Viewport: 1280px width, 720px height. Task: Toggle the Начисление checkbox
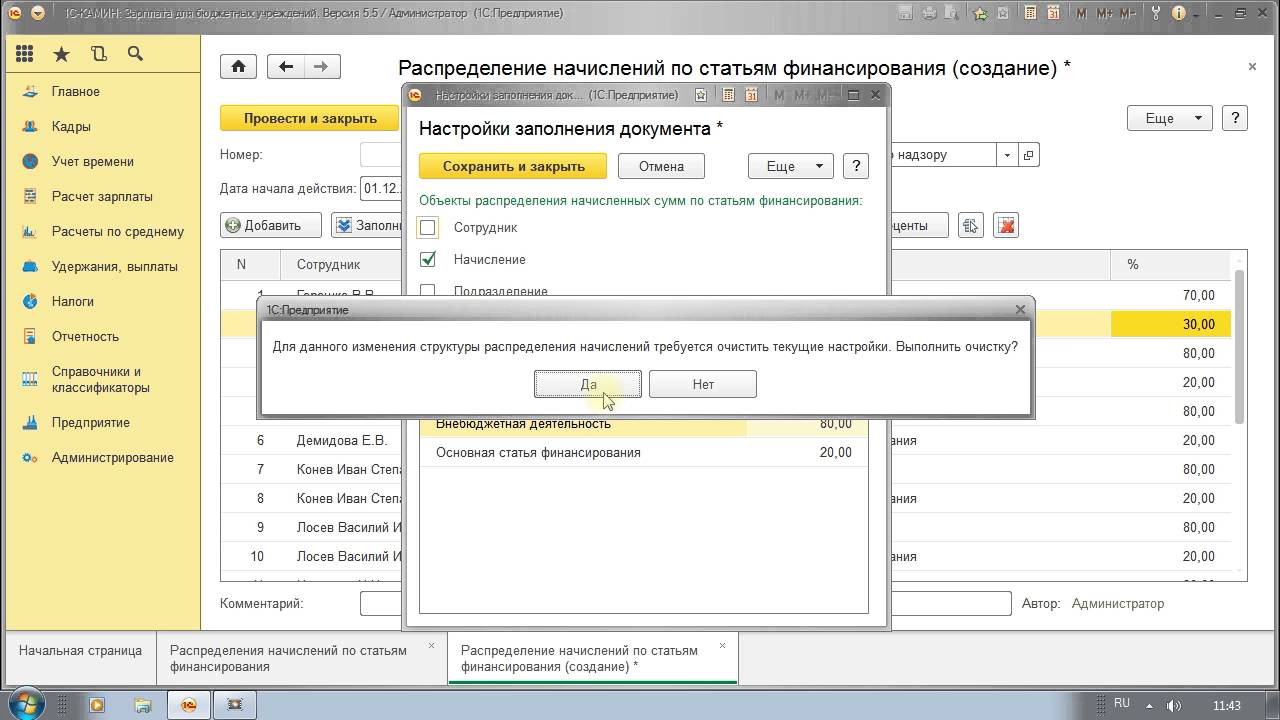[428, 259]
